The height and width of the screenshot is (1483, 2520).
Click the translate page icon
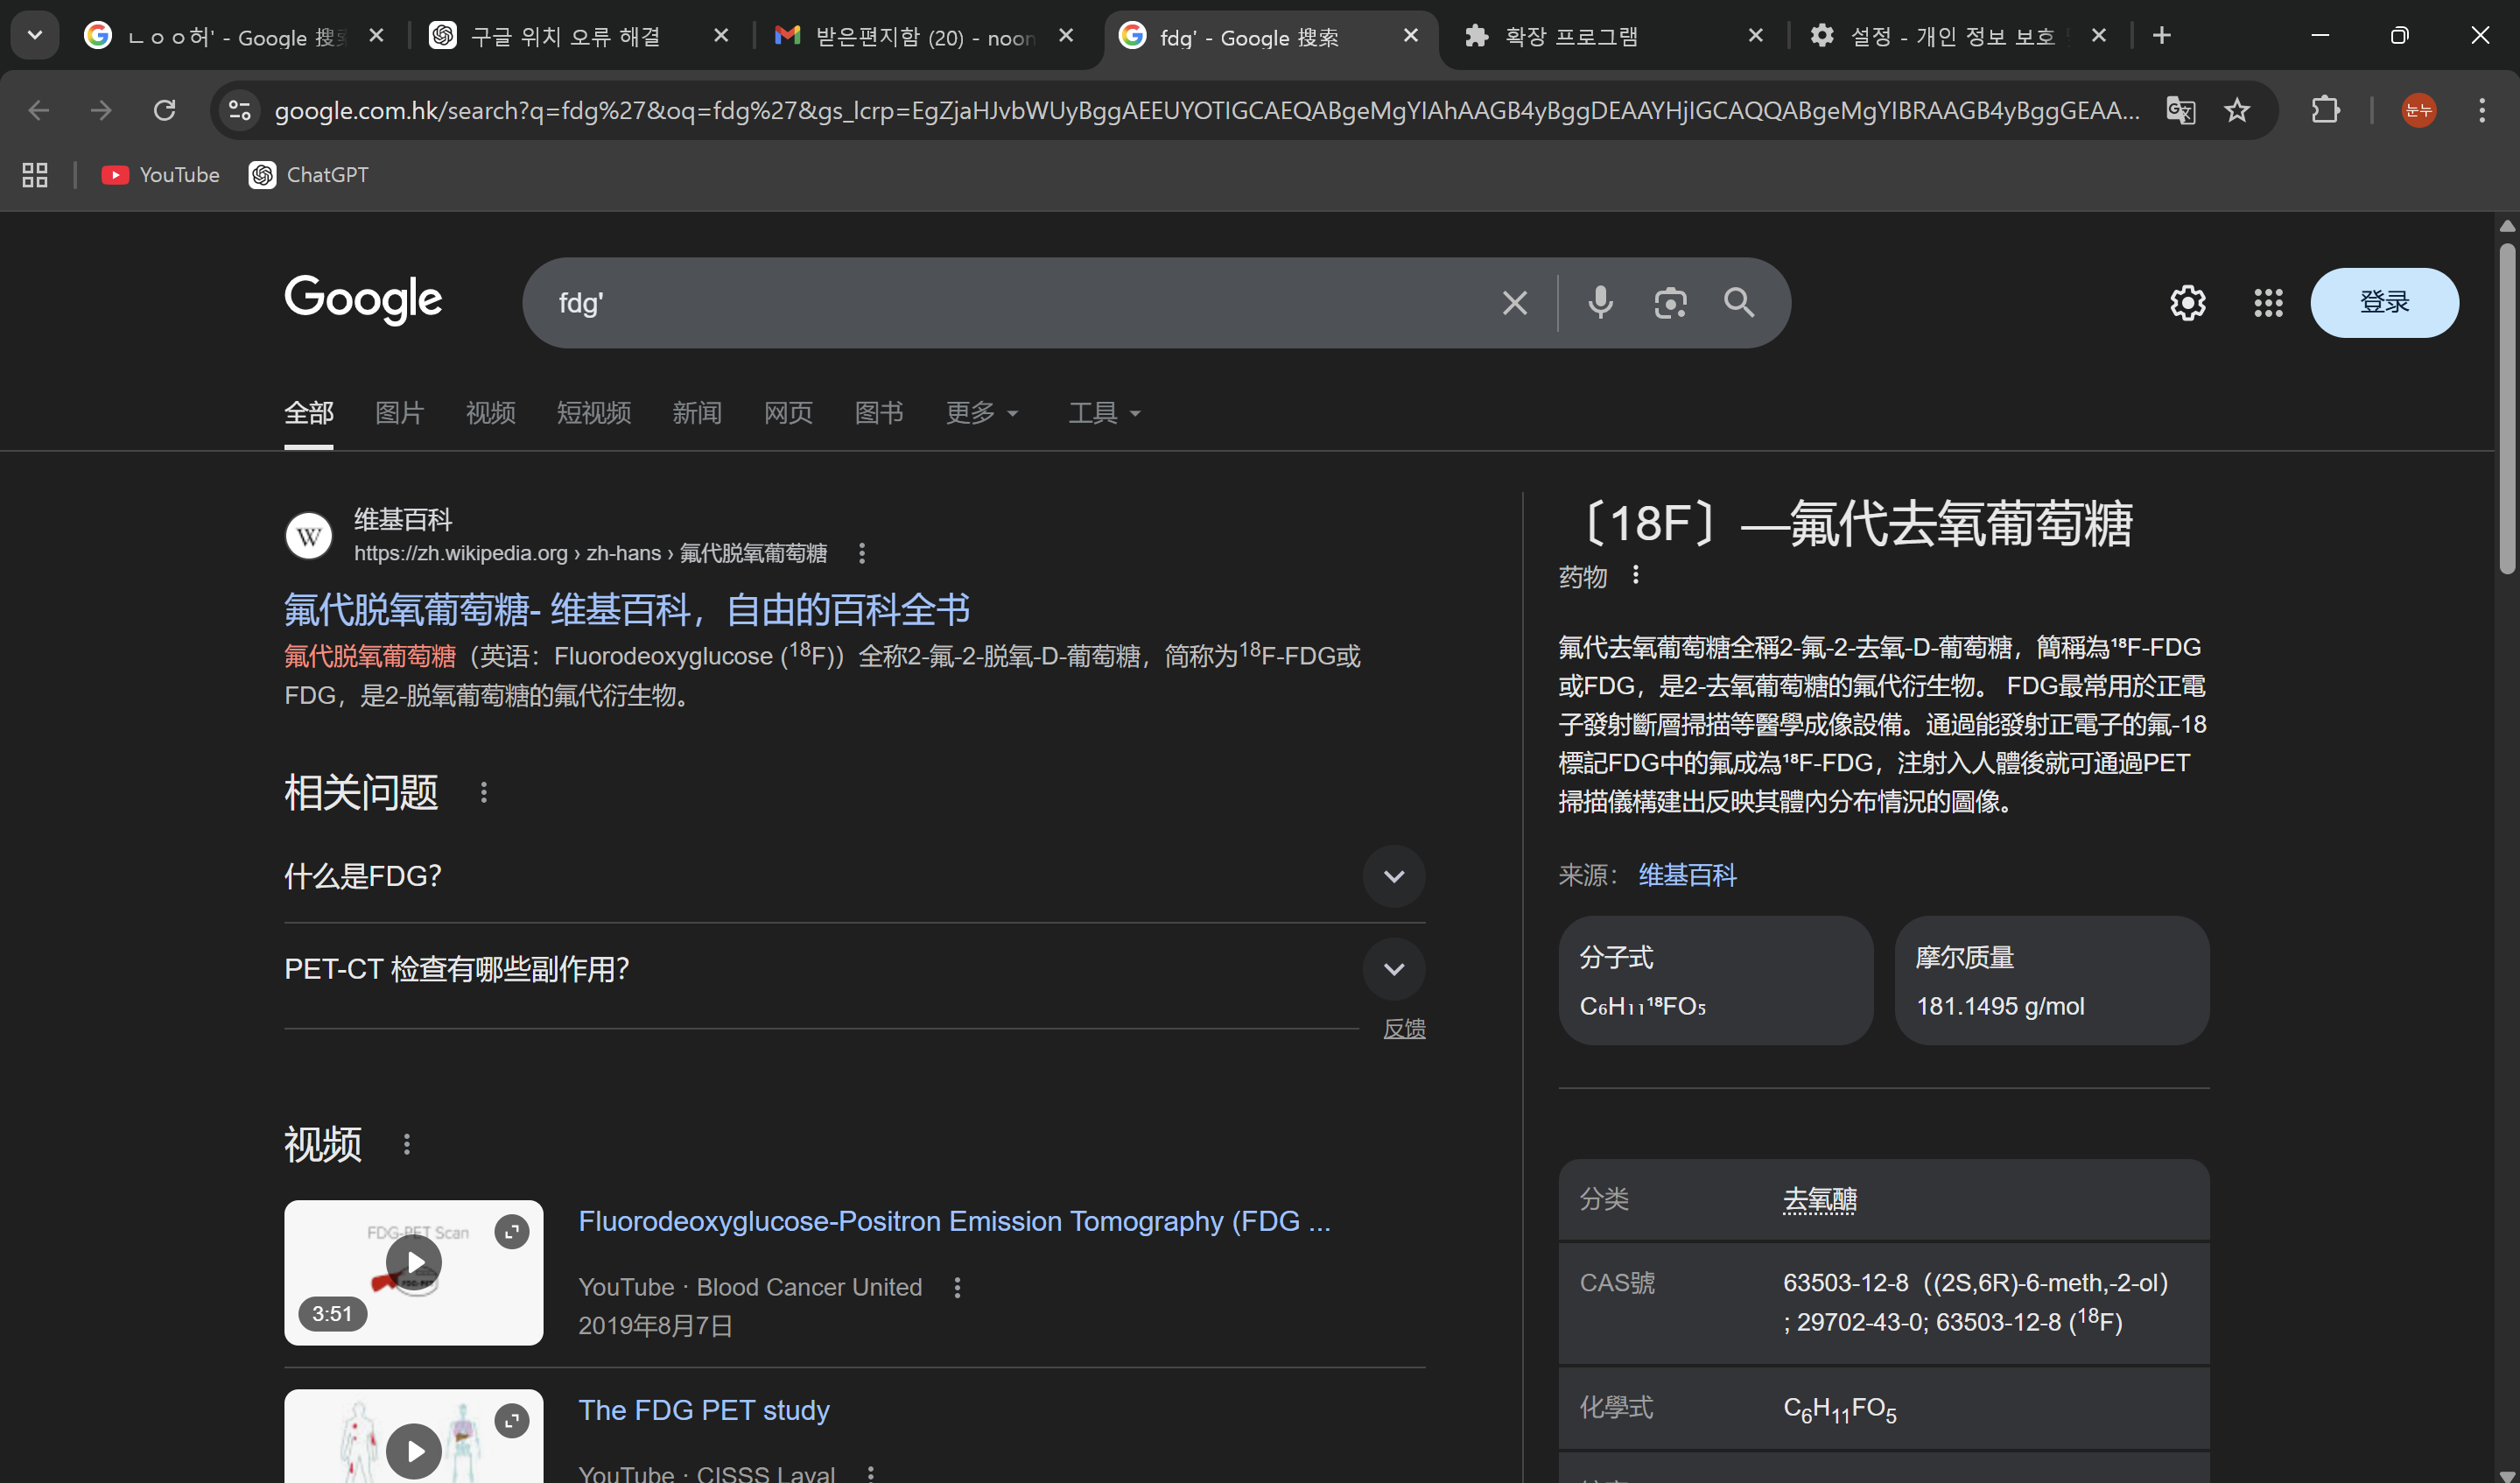click(x=2180, y=110)
